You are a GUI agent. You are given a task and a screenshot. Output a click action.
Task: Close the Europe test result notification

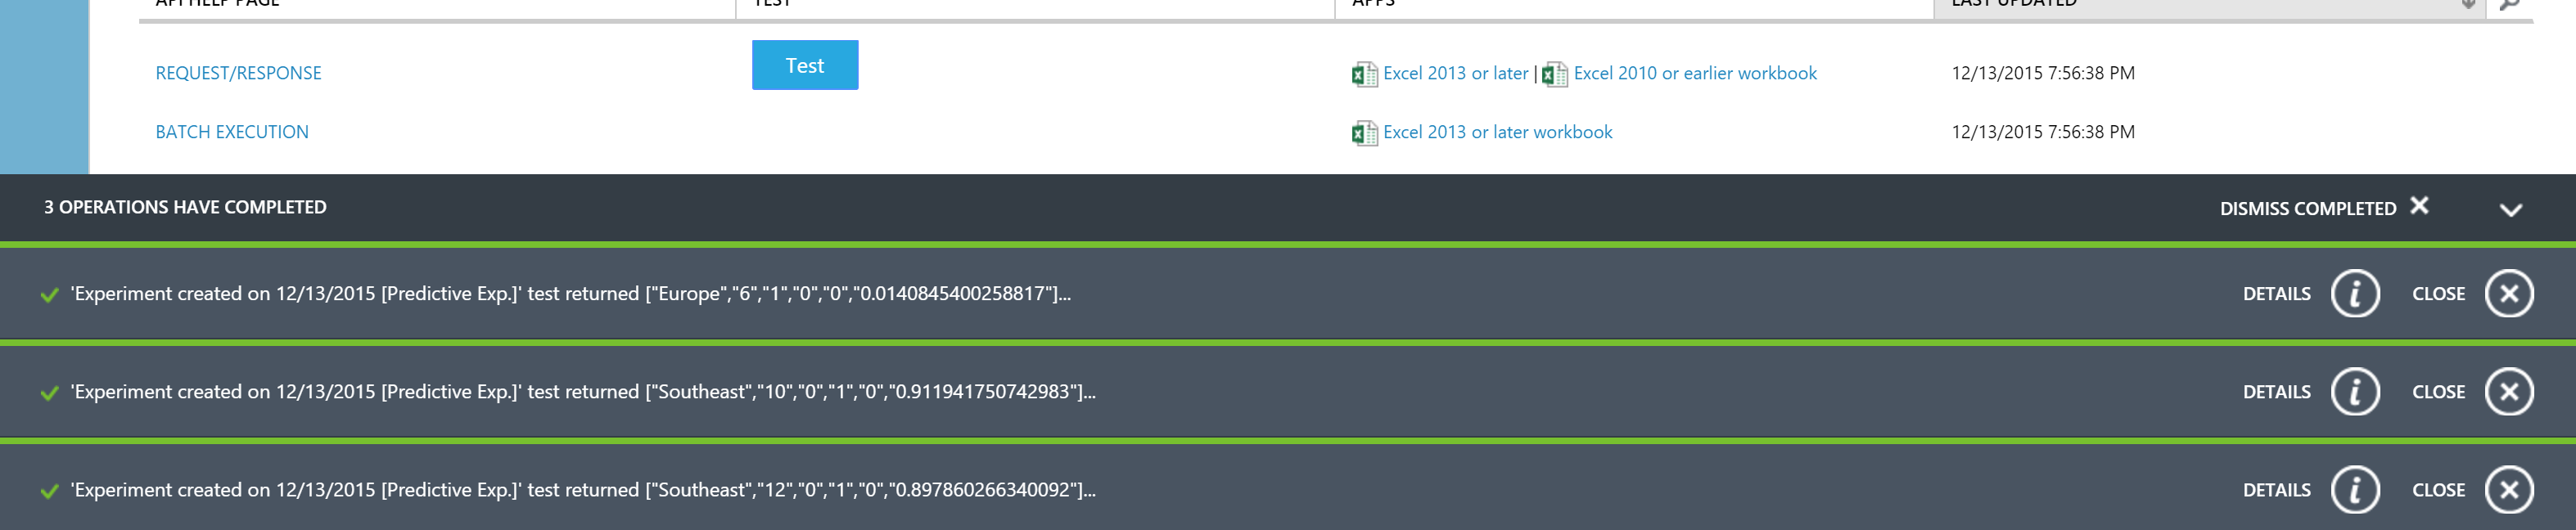pos(2509,294)
